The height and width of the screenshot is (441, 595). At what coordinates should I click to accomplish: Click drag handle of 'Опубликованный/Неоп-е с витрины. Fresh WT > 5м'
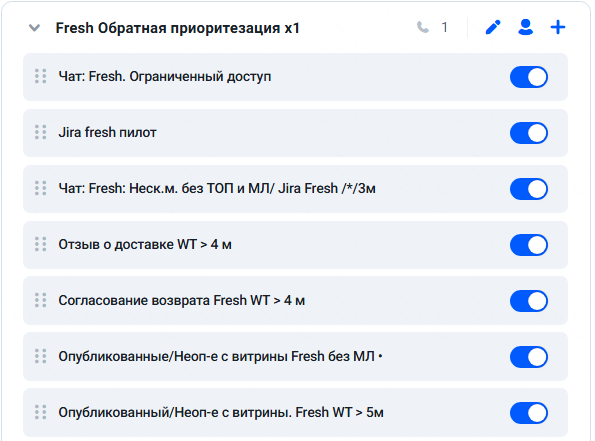click(x=41, y=412)
